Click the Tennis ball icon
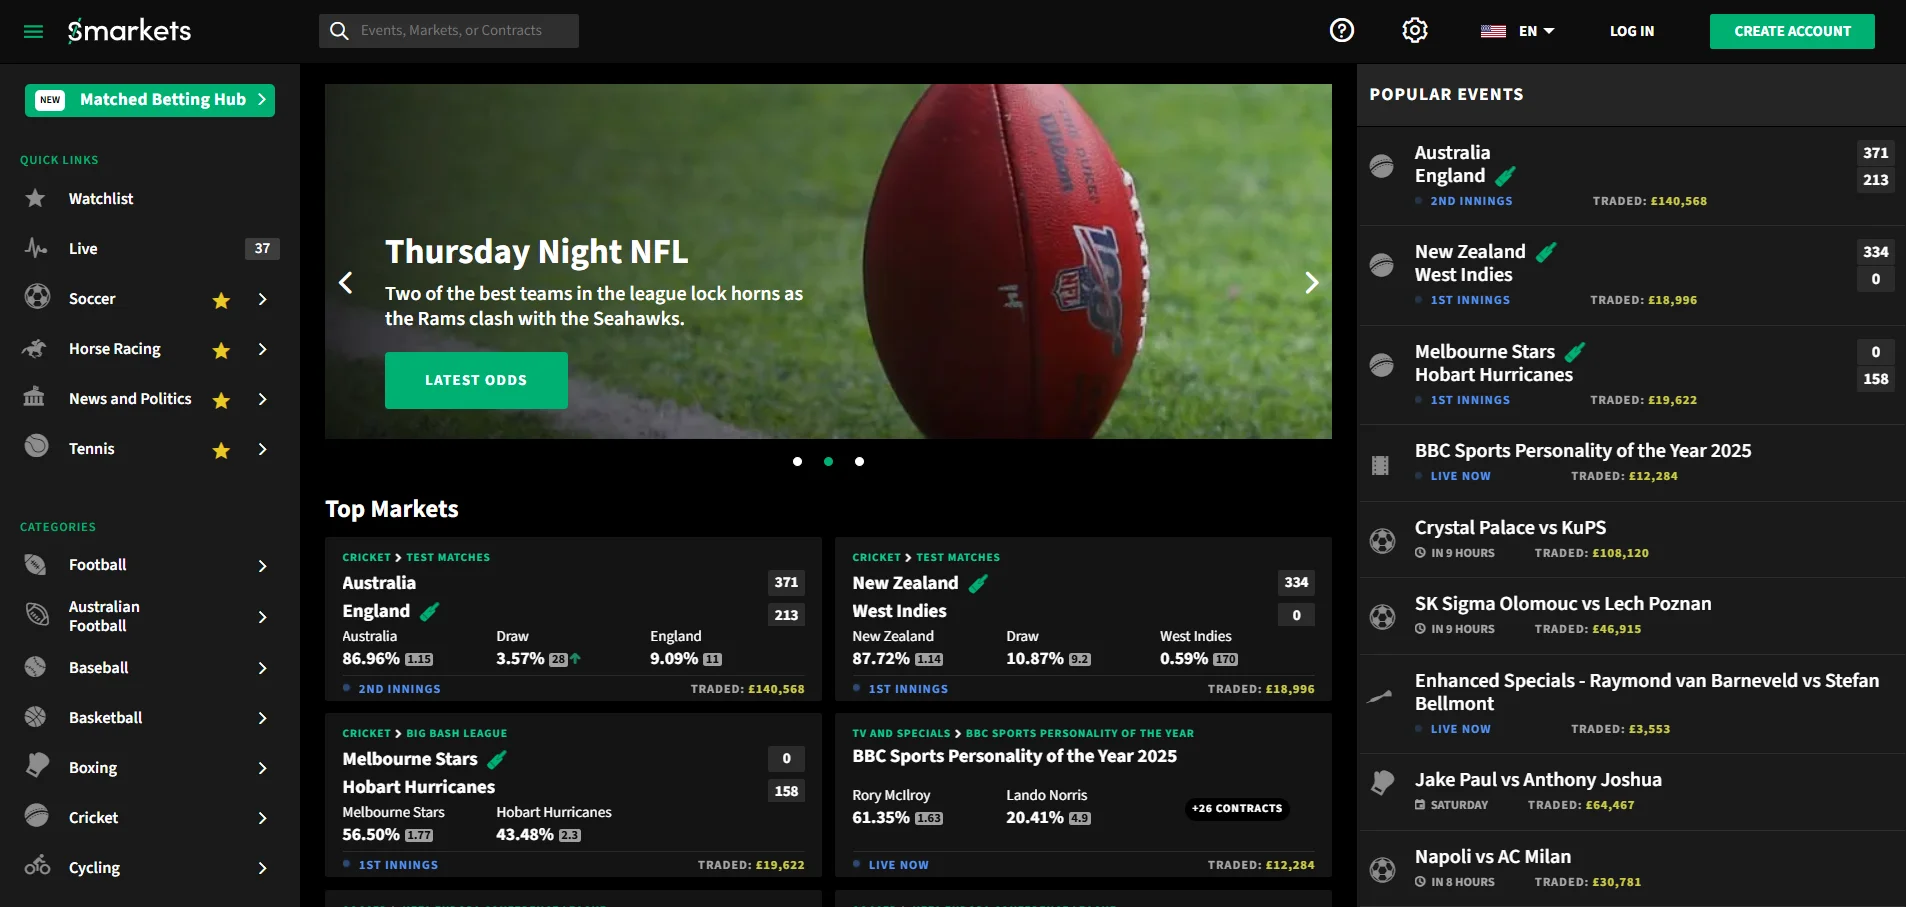Screen dimensions: 1906x907 [x=37, y=446]
